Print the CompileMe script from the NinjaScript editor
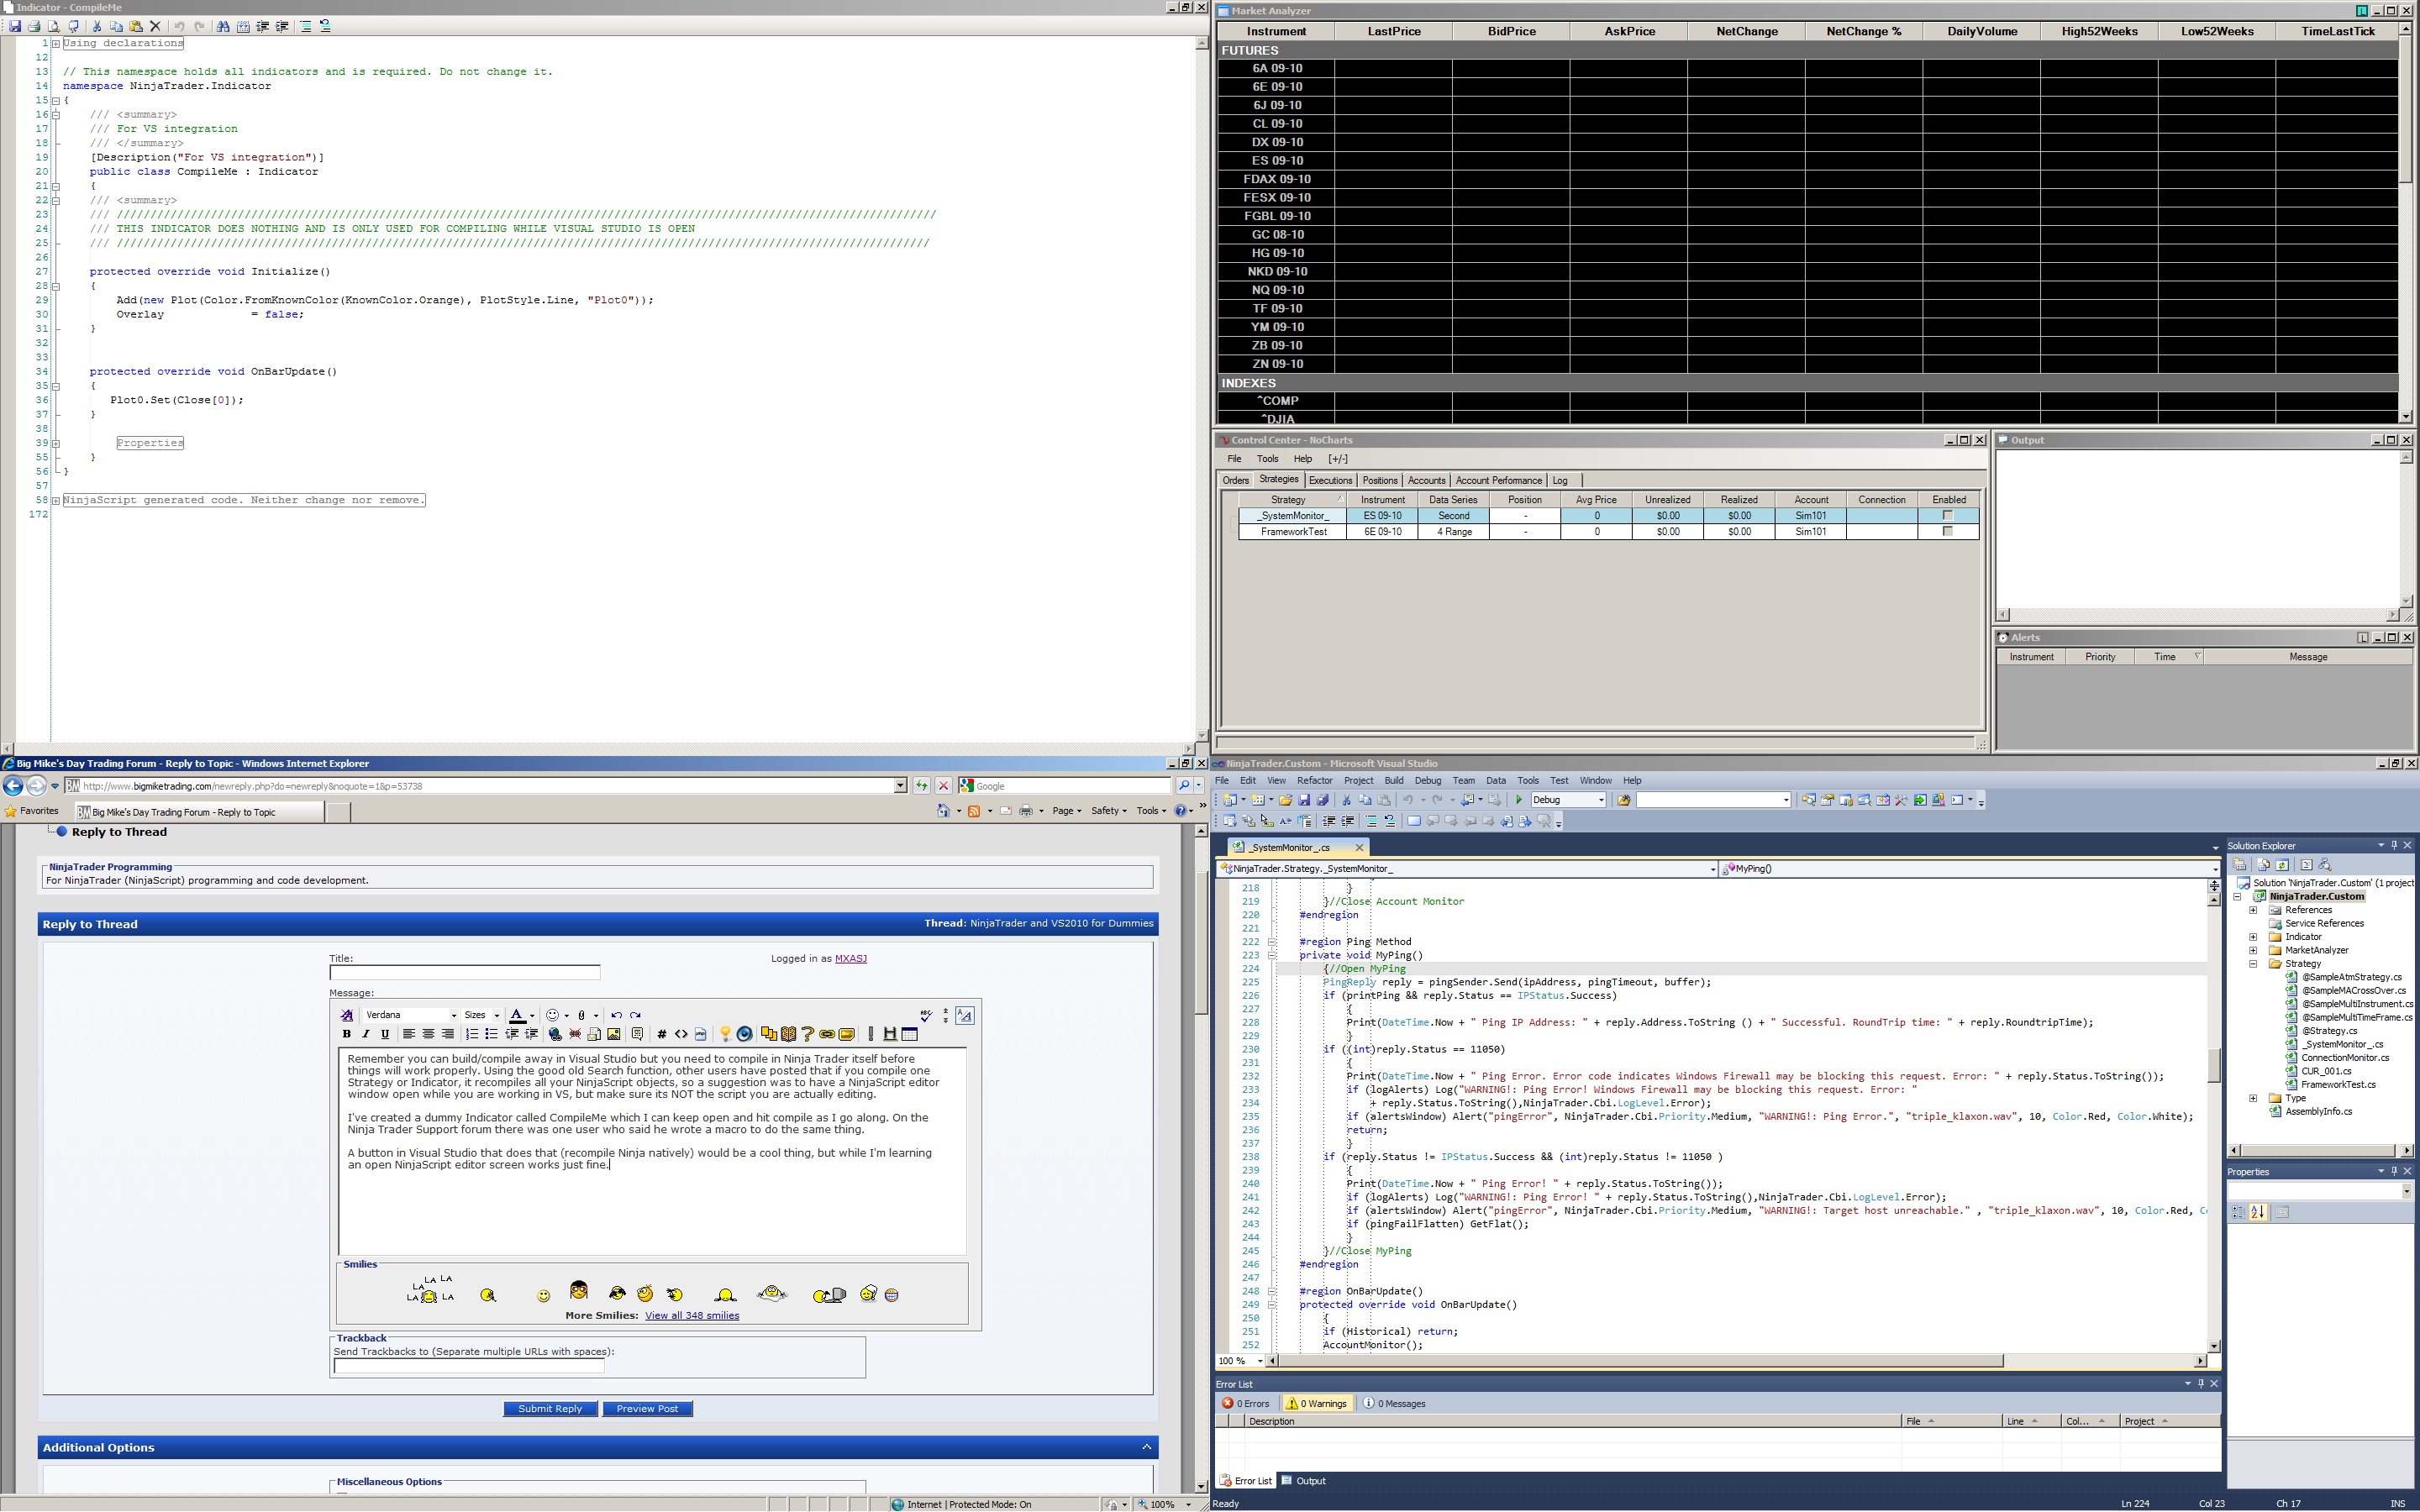 pos(34,26)
